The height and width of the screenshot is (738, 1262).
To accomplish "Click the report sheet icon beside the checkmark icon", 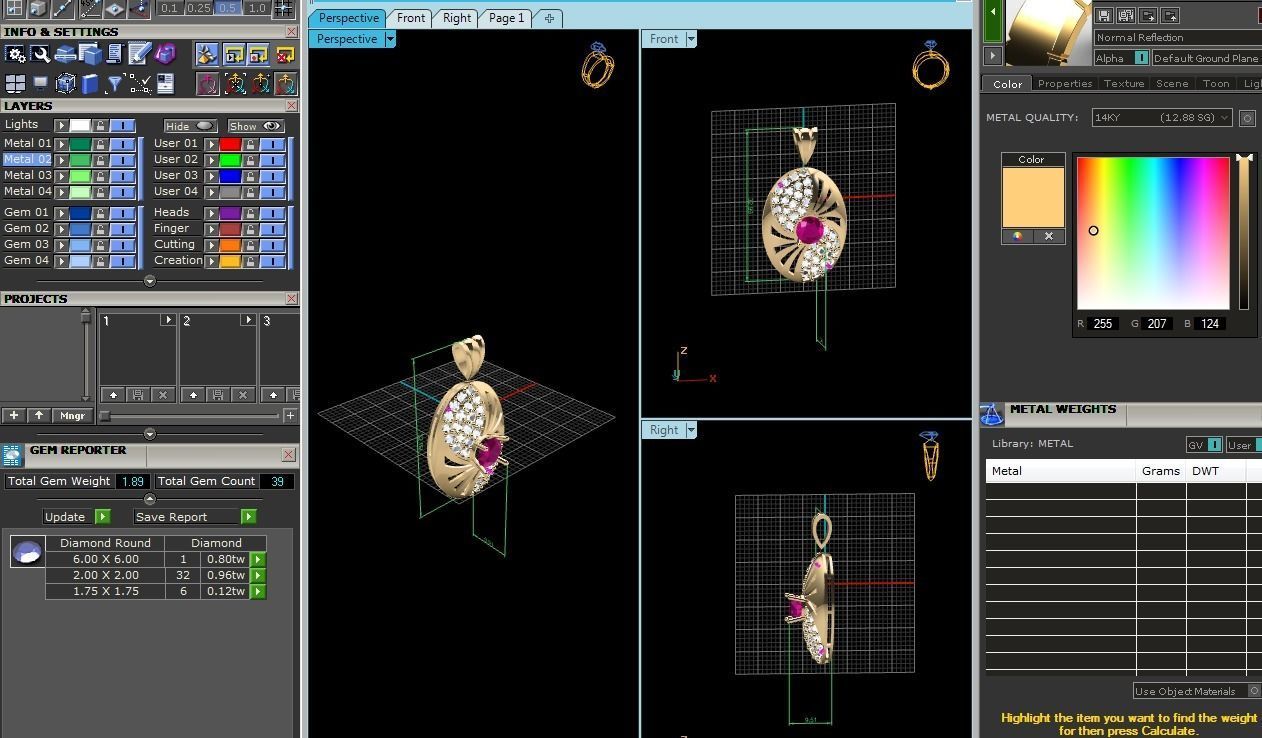I will (x=165, y=83).
